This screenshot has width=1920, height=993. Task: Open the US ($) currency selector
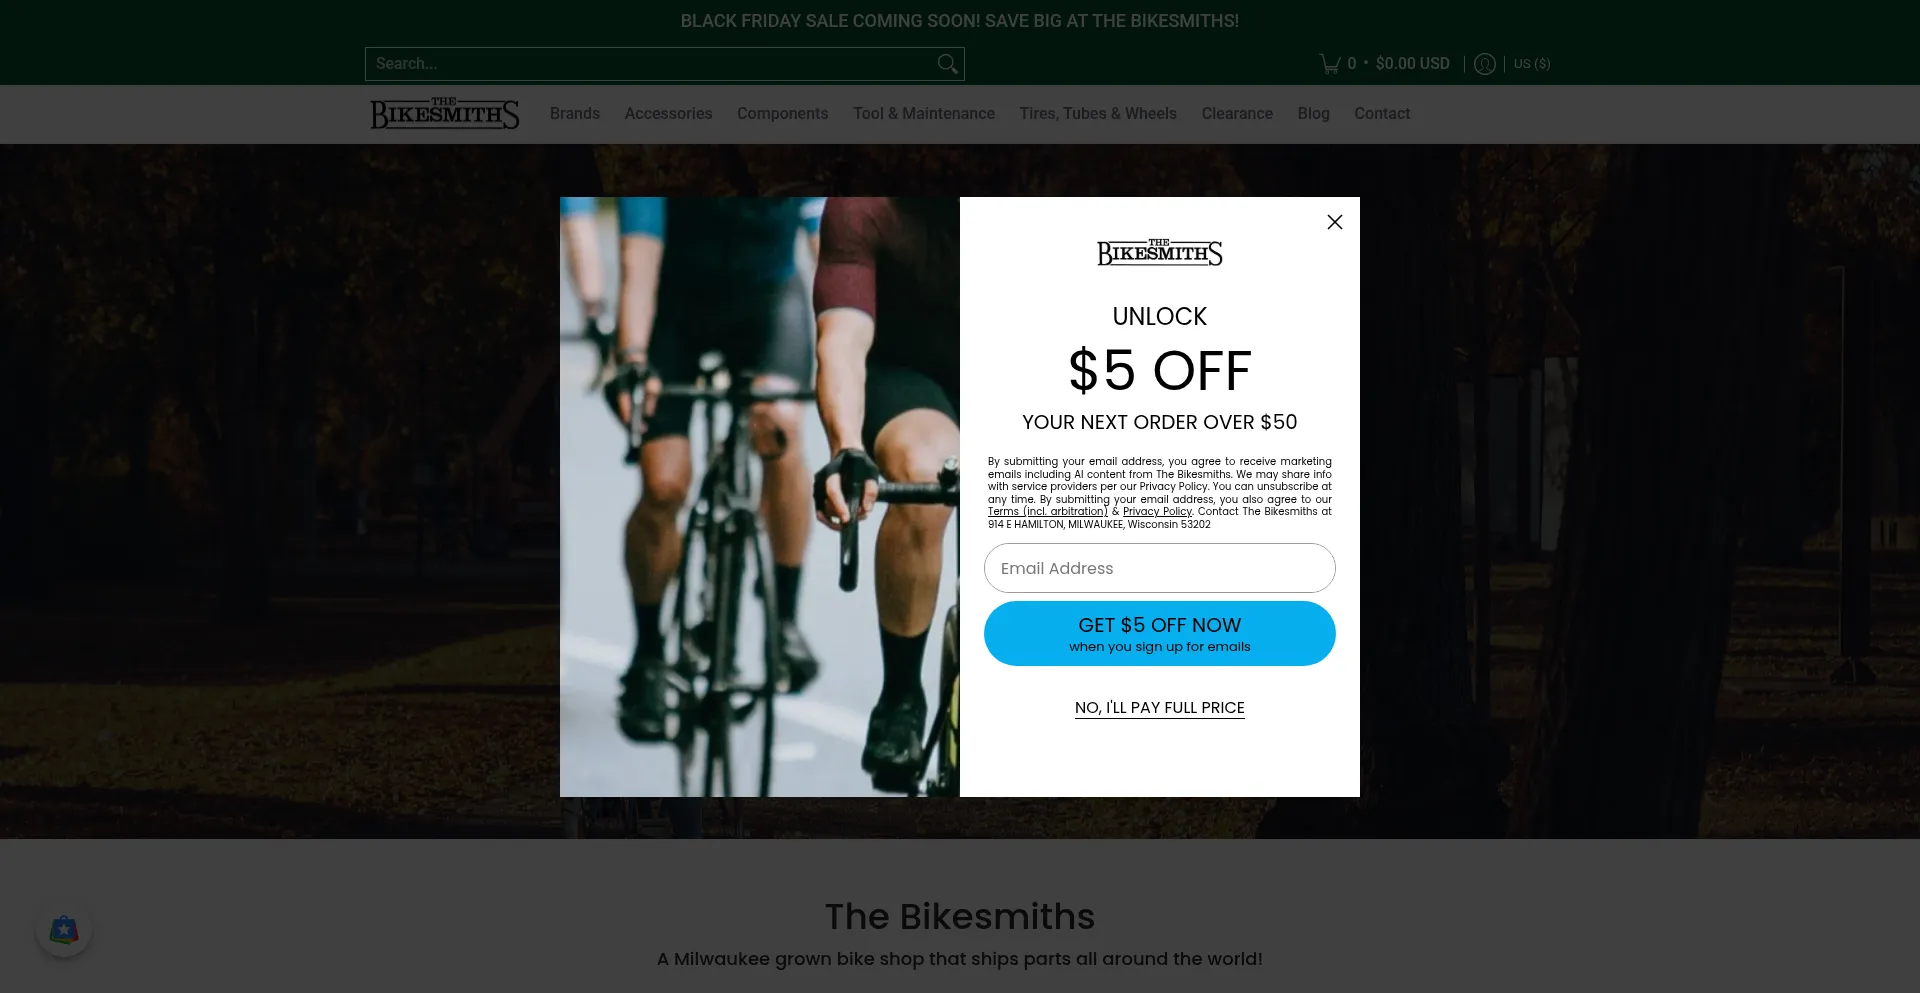1532,64
